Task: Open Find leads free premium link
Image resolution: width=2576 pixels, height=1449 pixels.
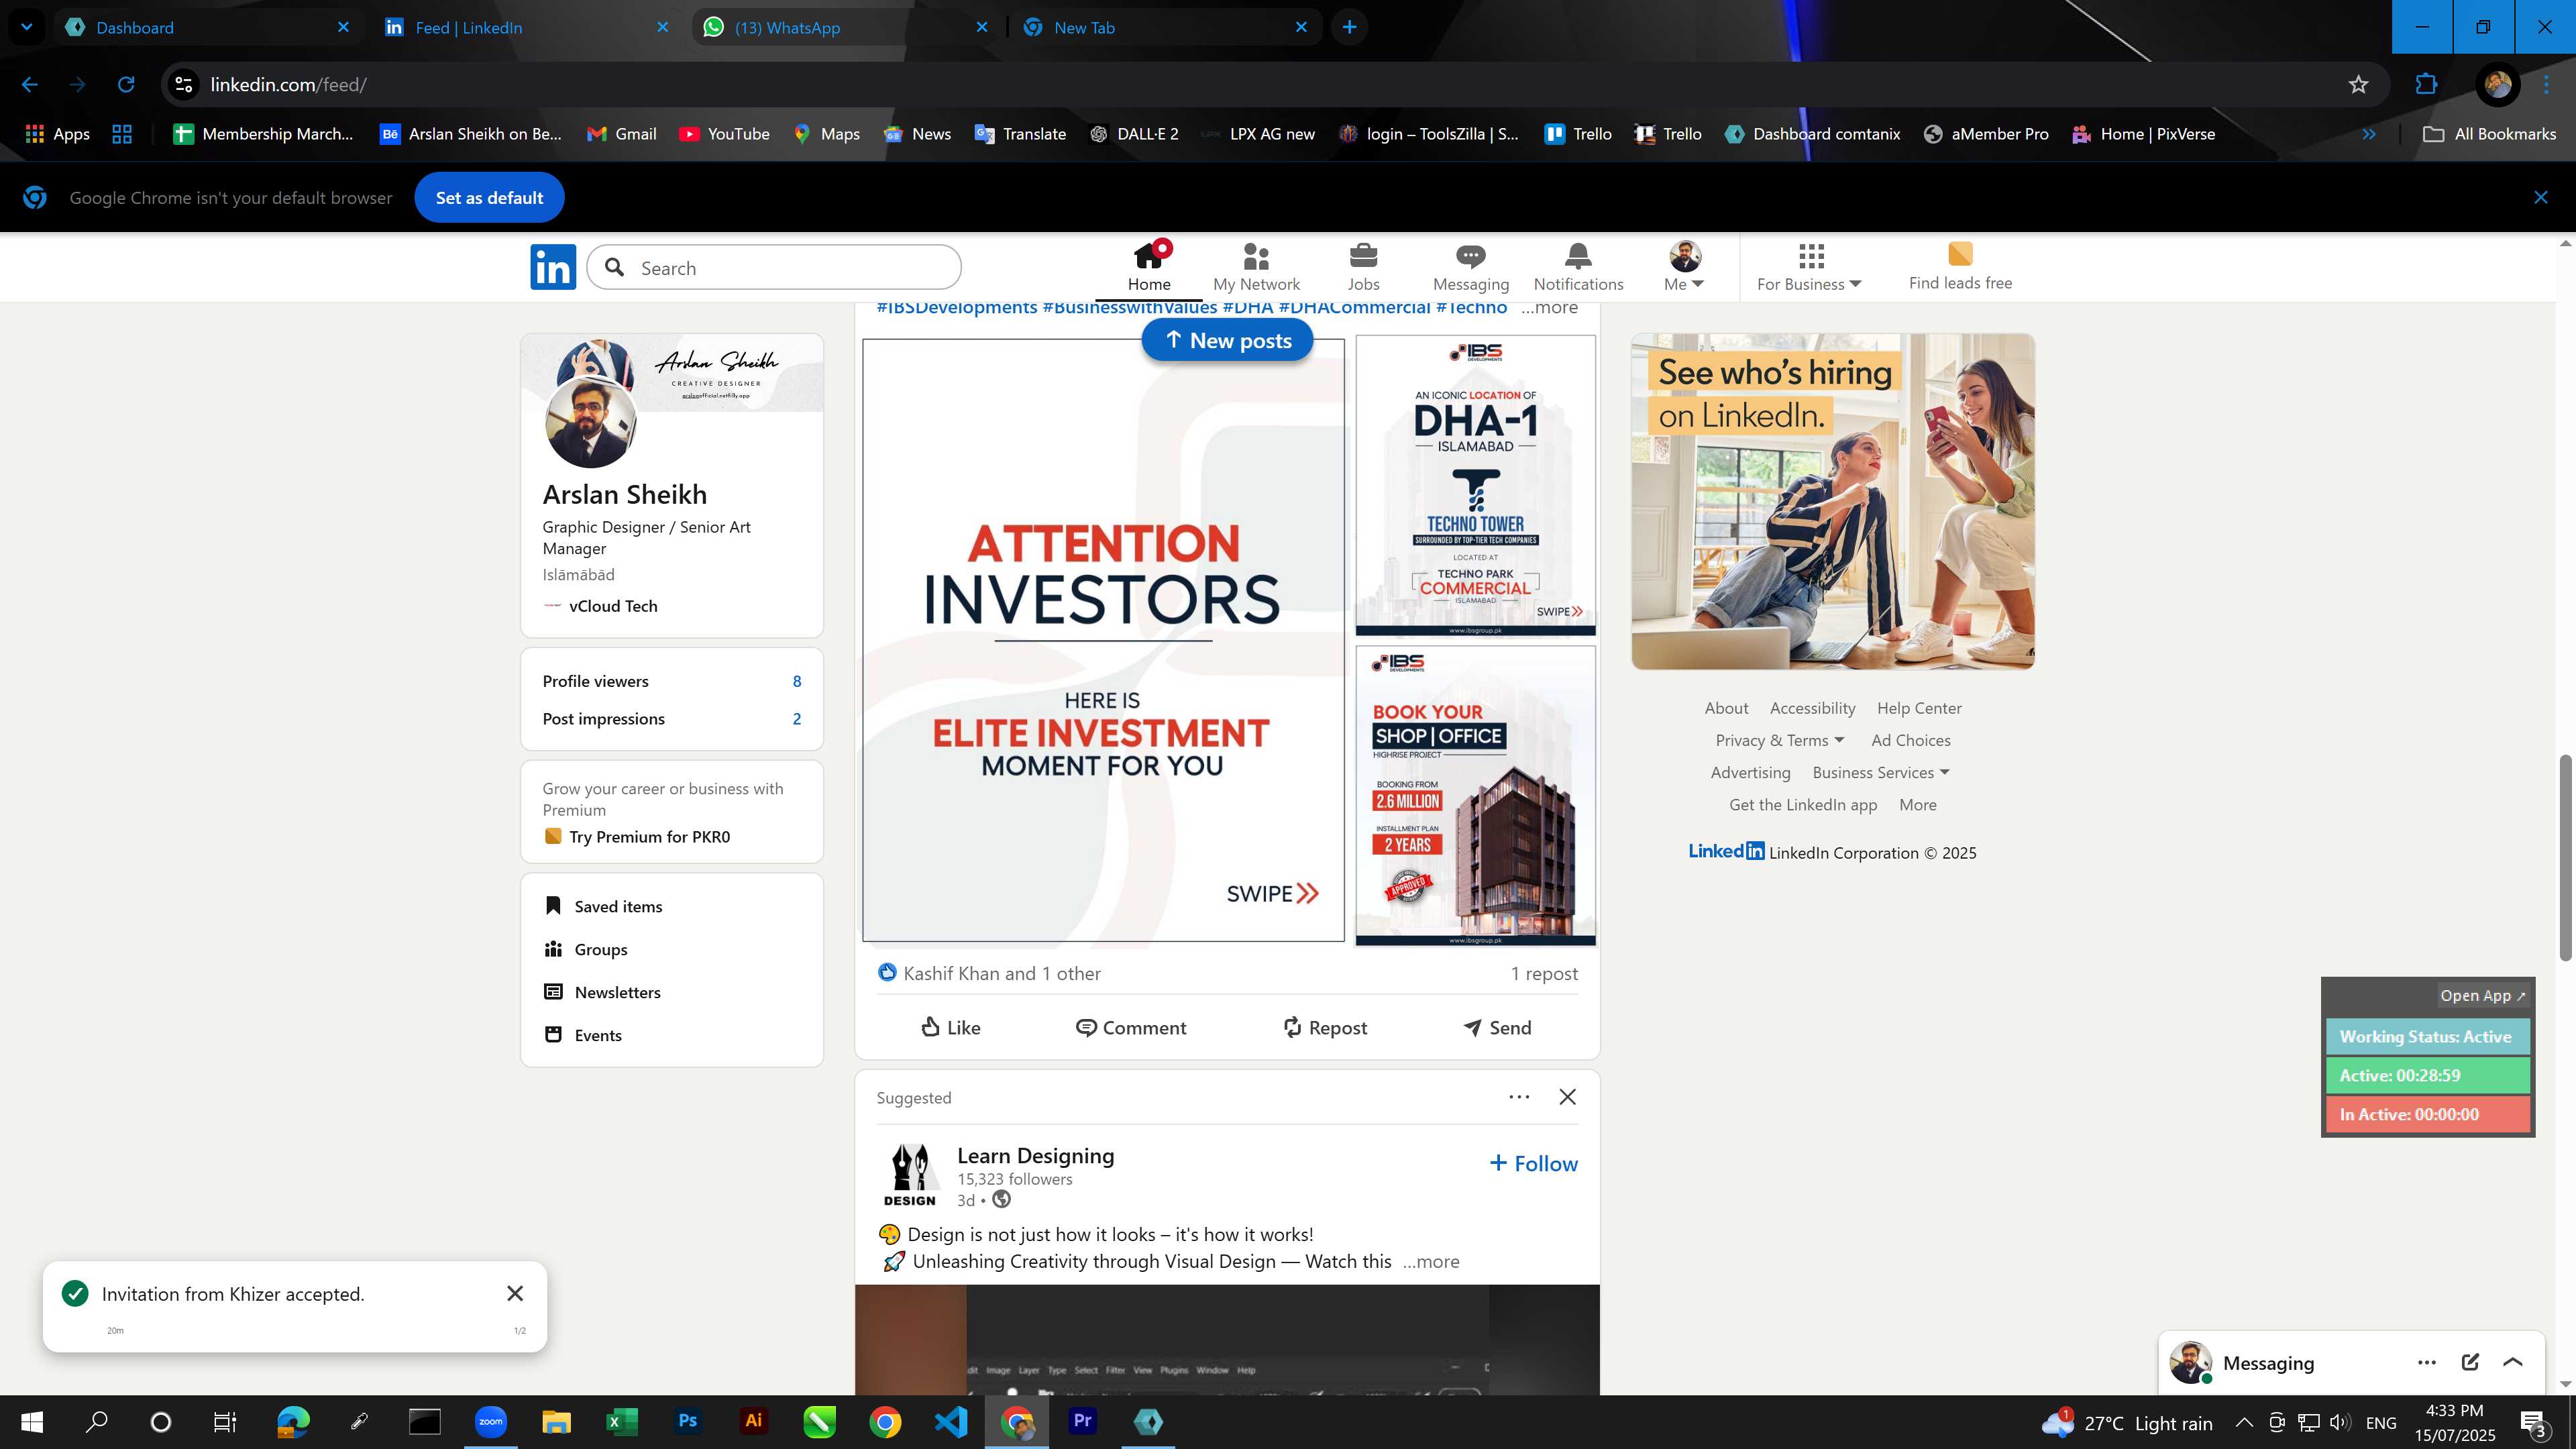Action: coord(1960,267)
